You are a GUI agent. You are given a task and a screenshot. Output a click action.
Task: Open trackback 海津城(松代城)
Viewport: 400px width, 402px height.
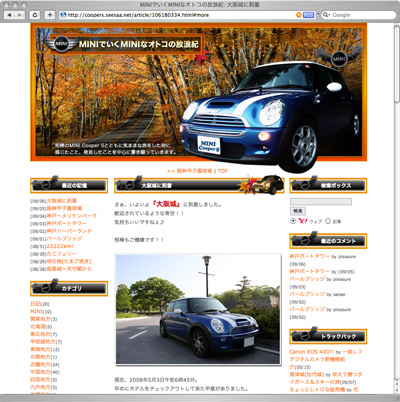pos(307,374)
